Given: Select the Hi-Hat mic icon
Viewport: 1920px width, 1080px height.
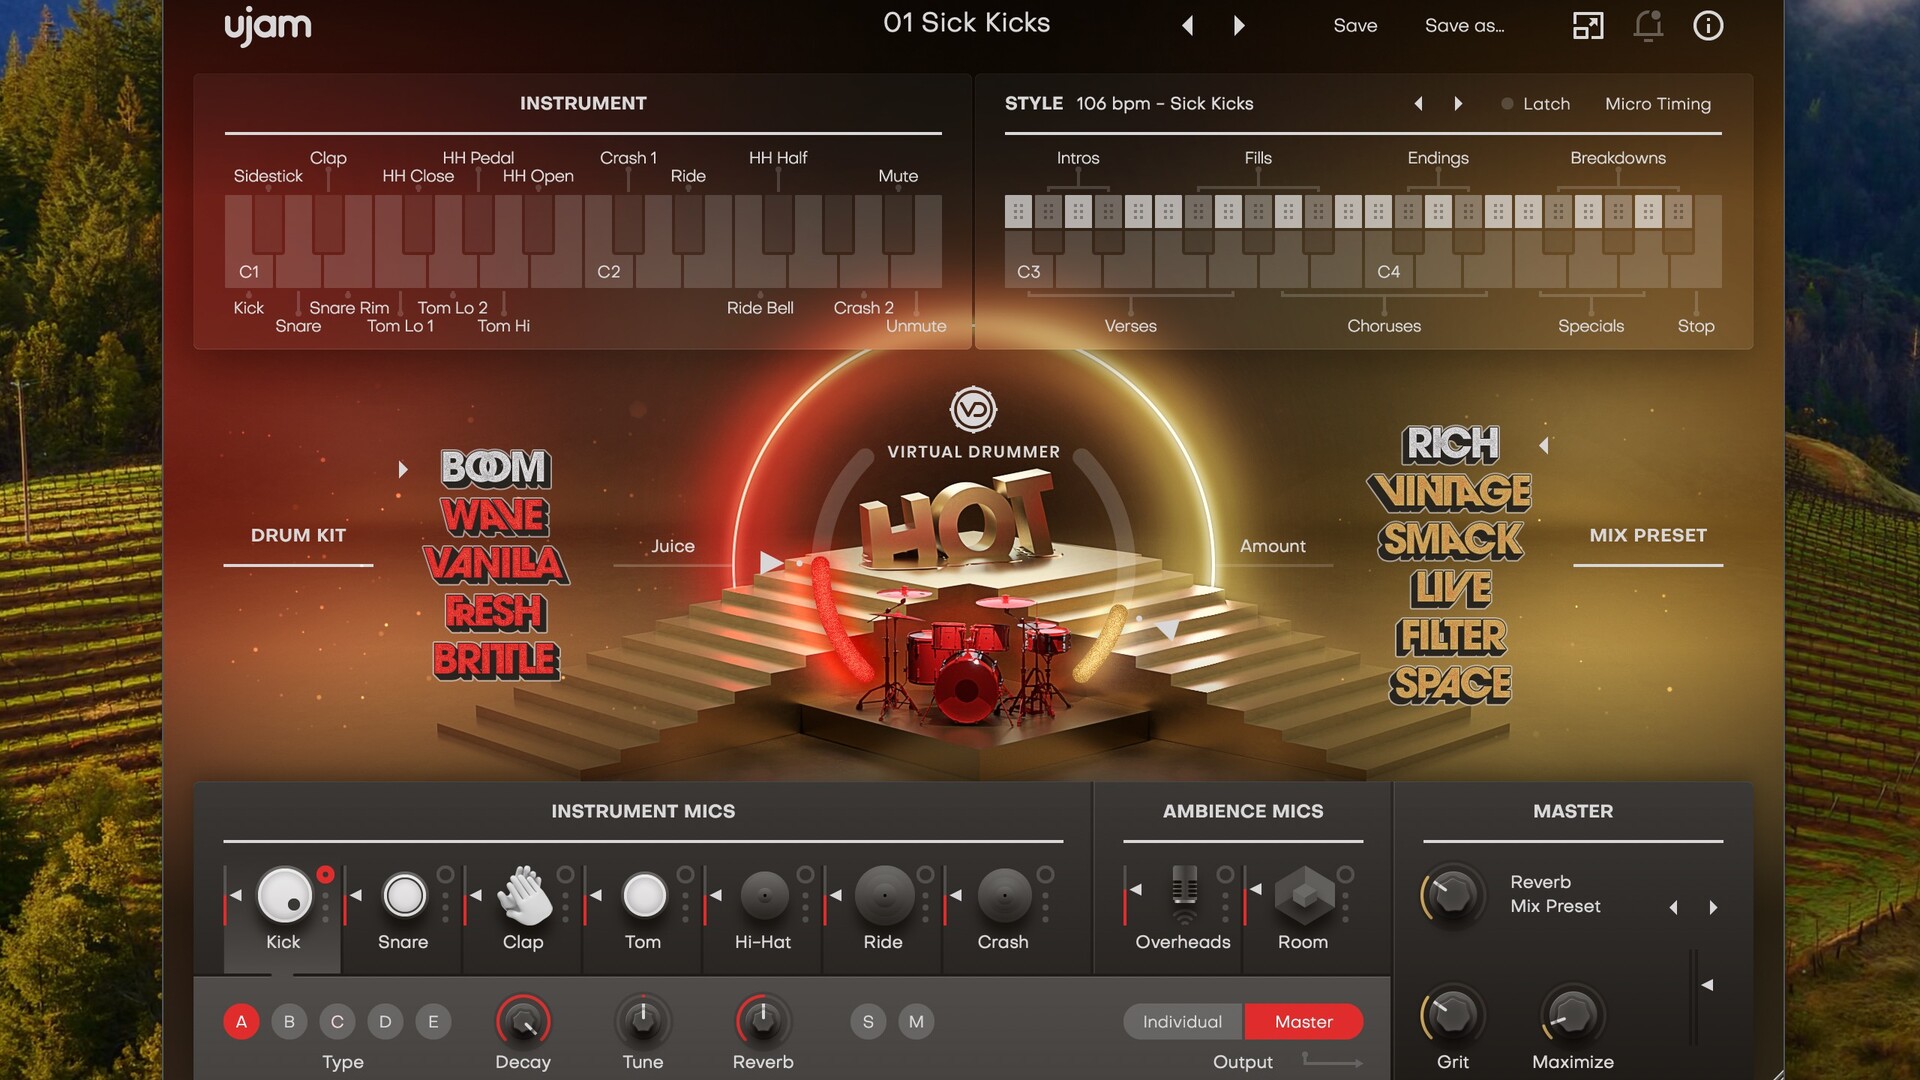Looking at the screenshot, I should (764, 895).
